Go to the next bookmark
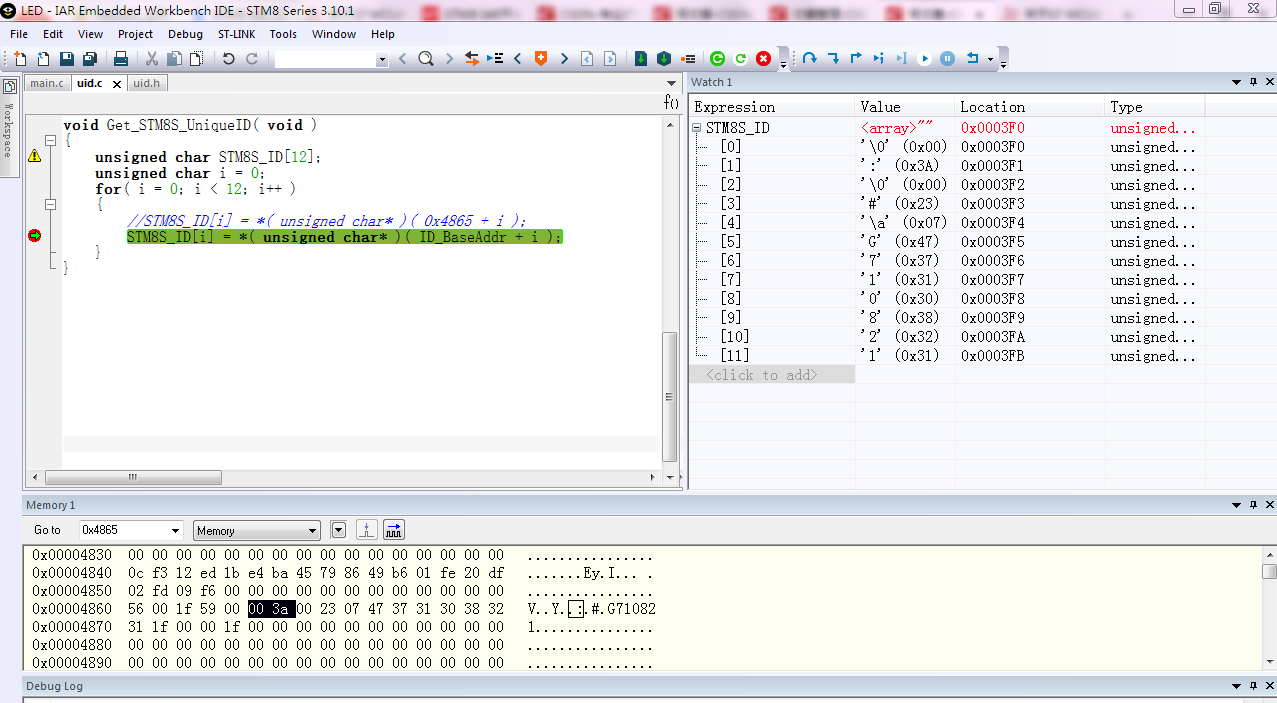Image resolution: width=1277 pixels, height=703 pixels. tap(564, 59)
